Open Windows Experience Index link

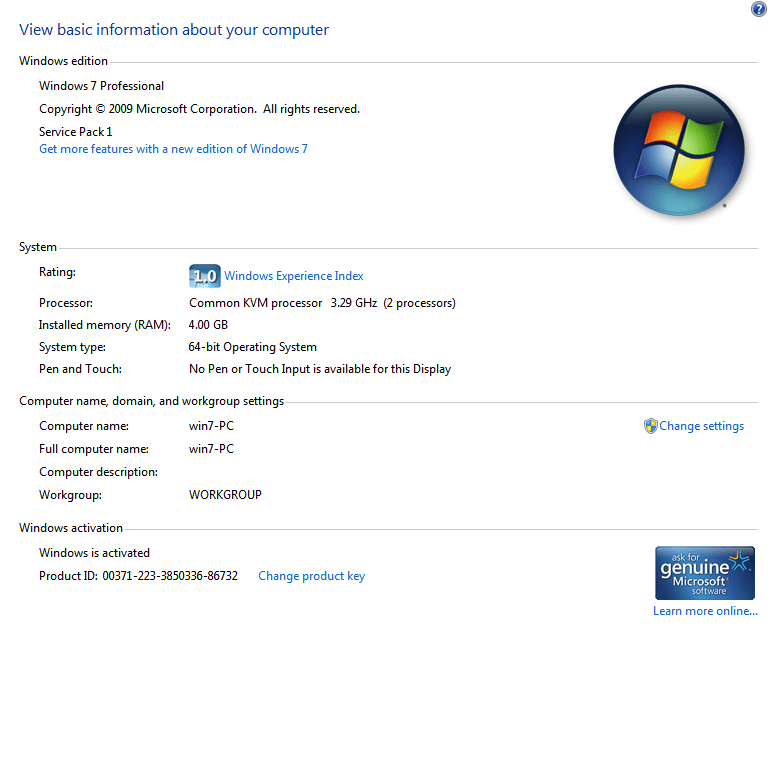(293, 276)
